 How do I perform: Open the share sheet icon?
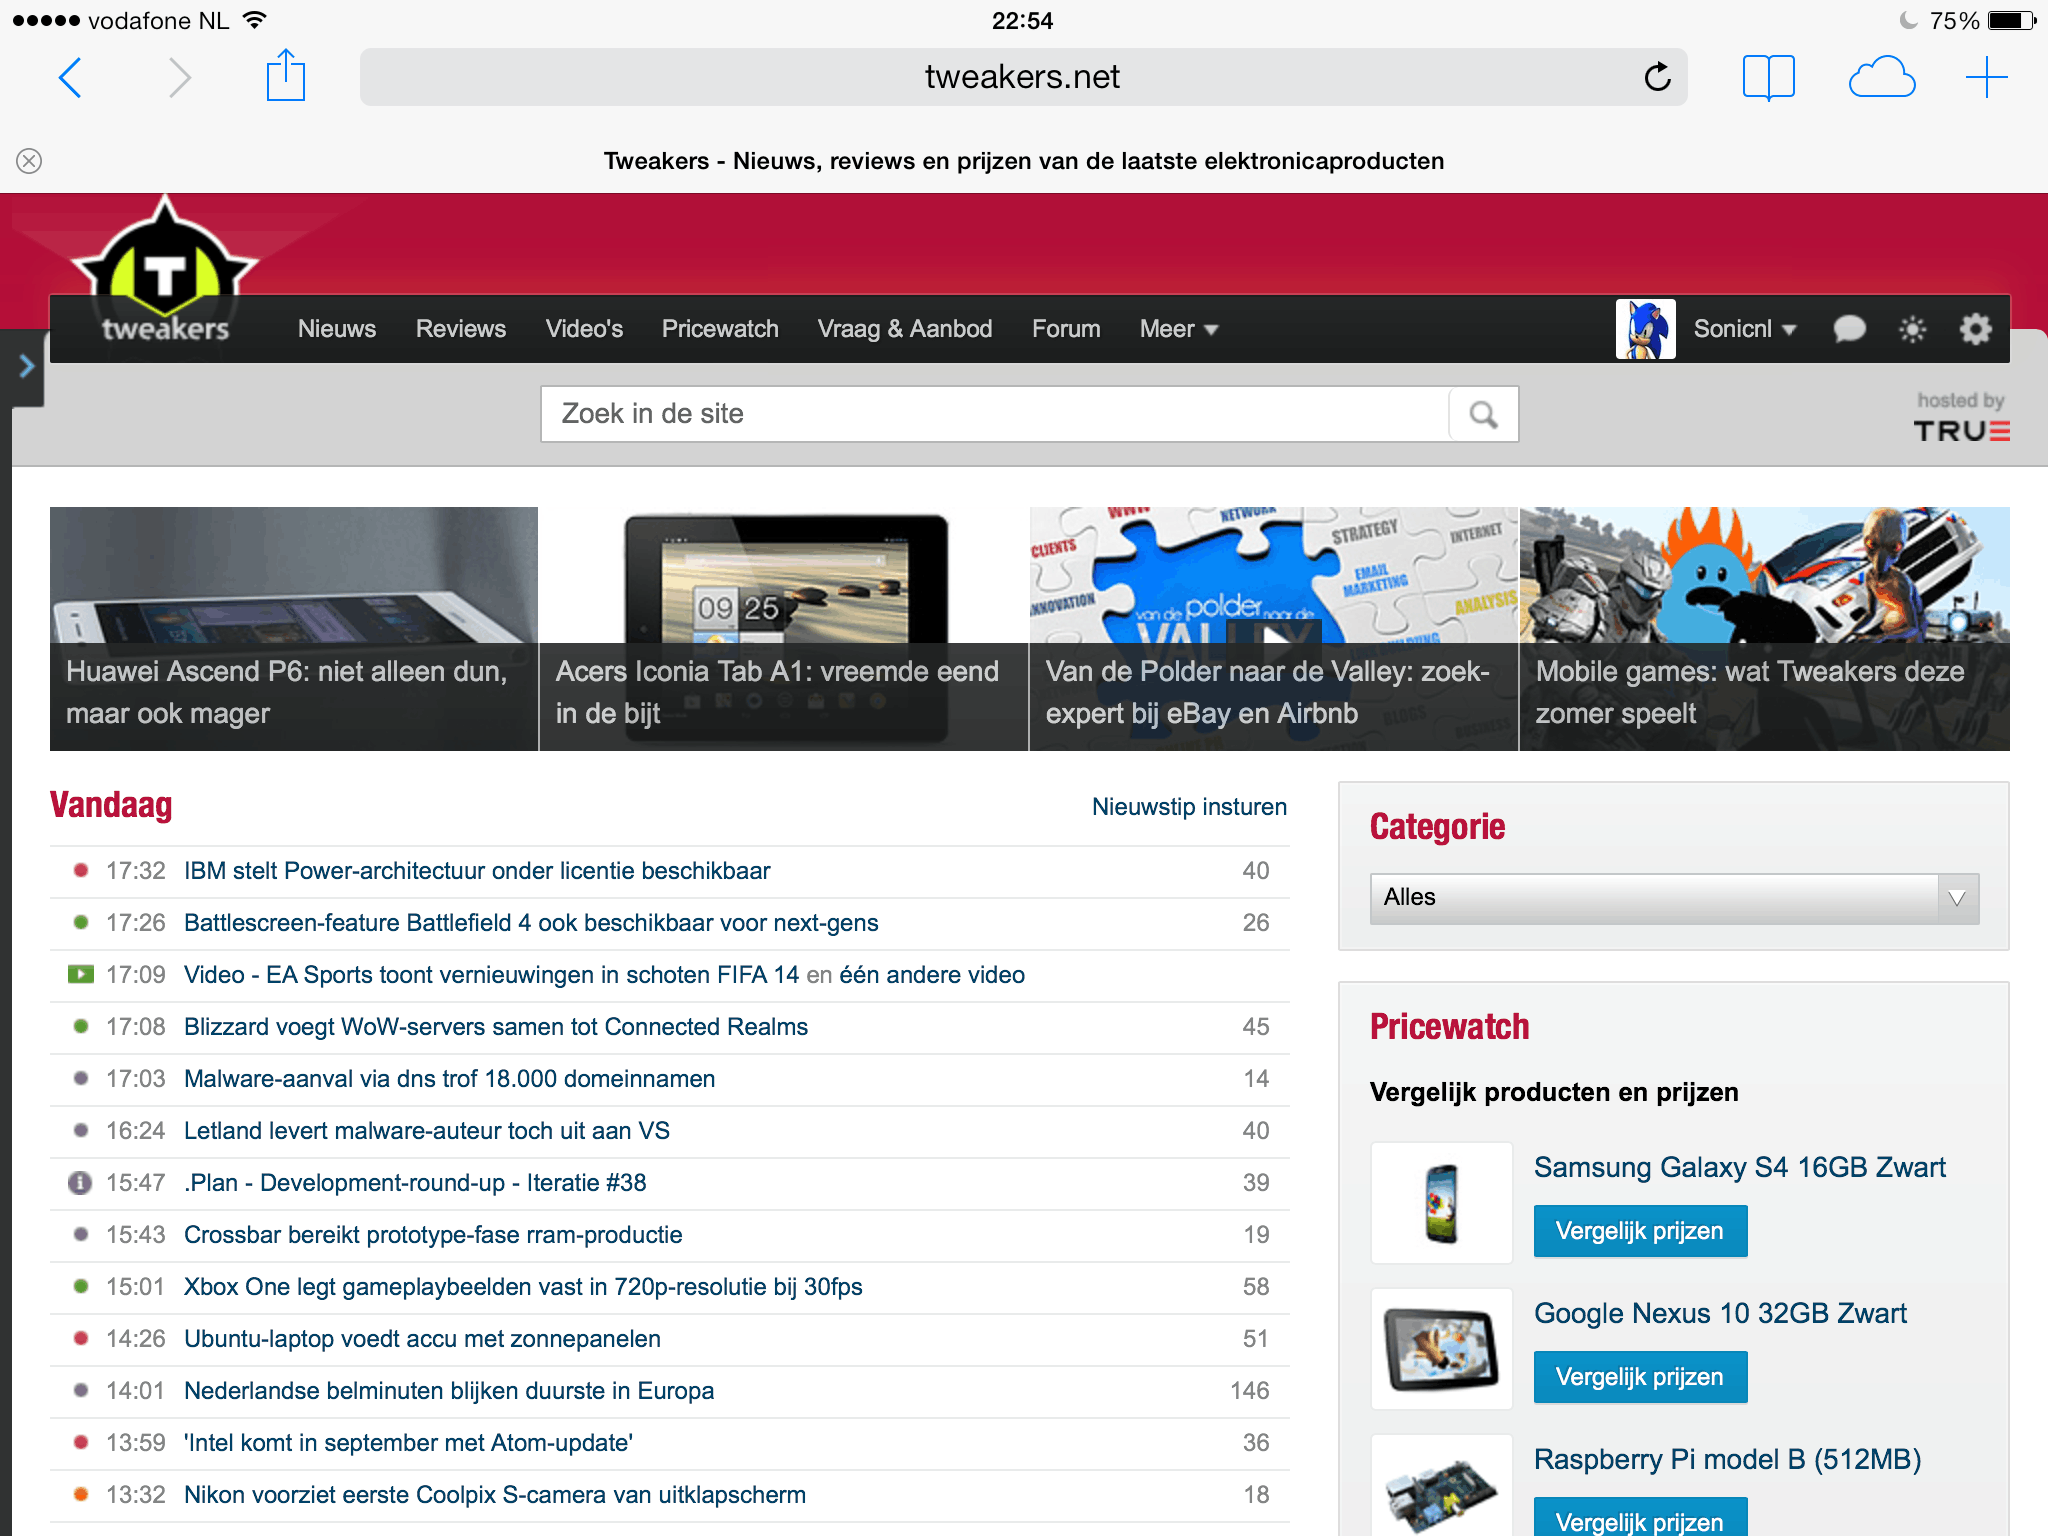pos(285,76)
